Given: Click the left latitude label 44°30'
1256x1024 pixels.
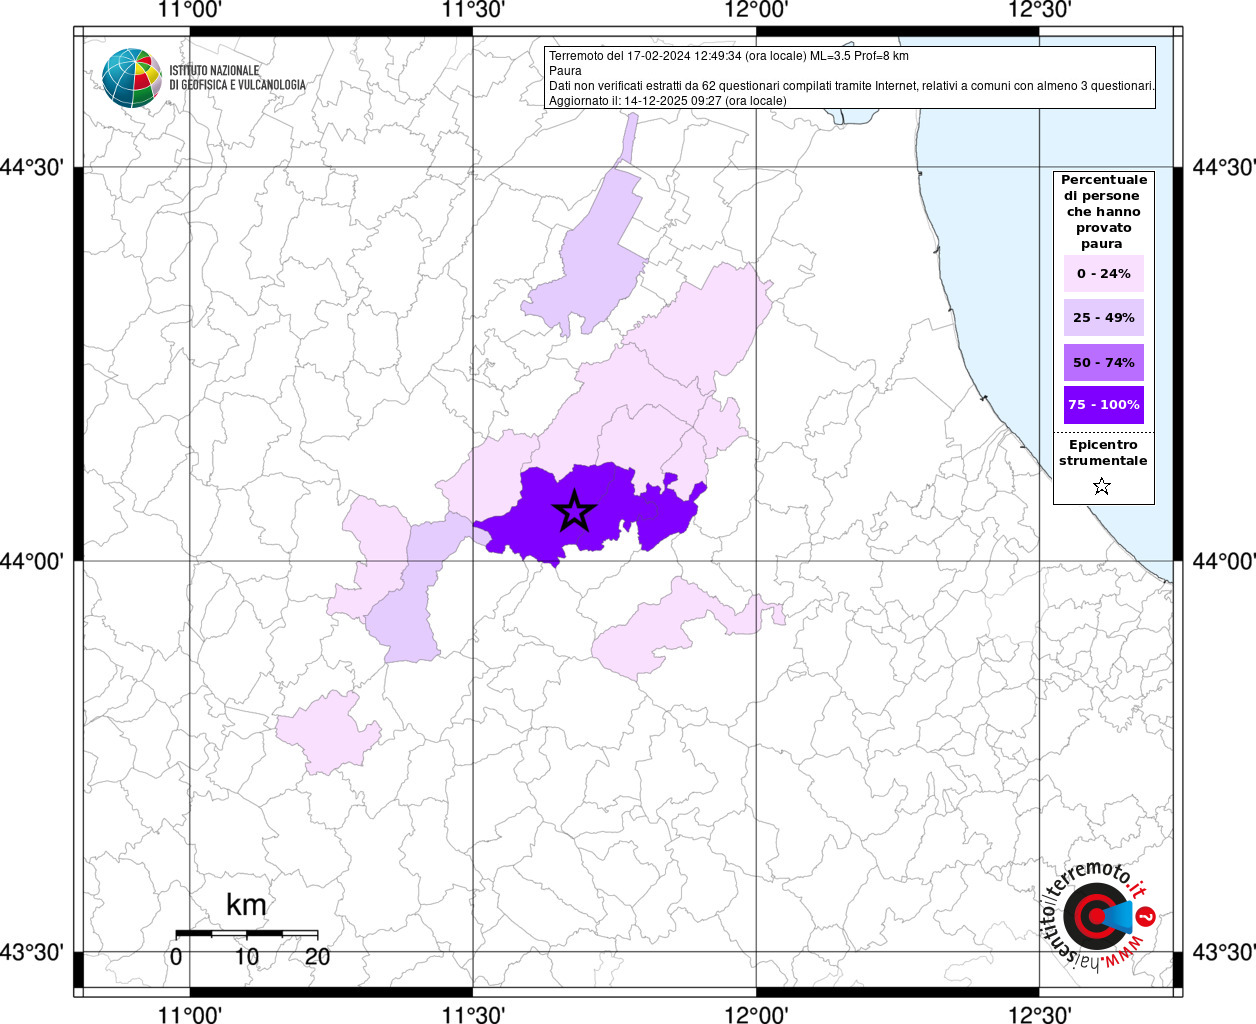Looking at the screenshot, I should pos(32,167).
